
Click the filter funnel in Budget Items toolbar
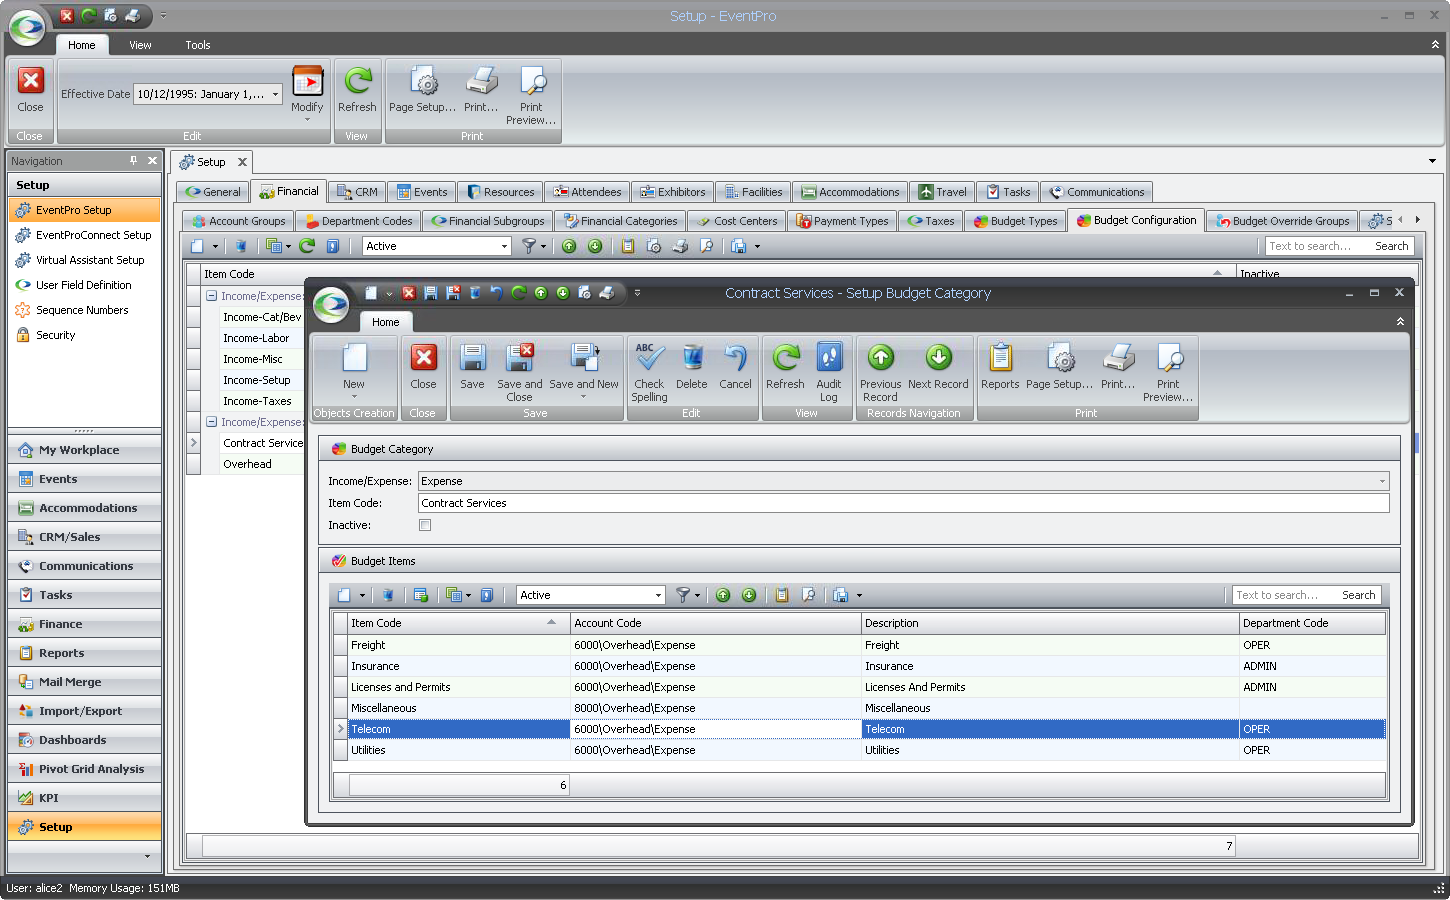(x=683, y=595)
